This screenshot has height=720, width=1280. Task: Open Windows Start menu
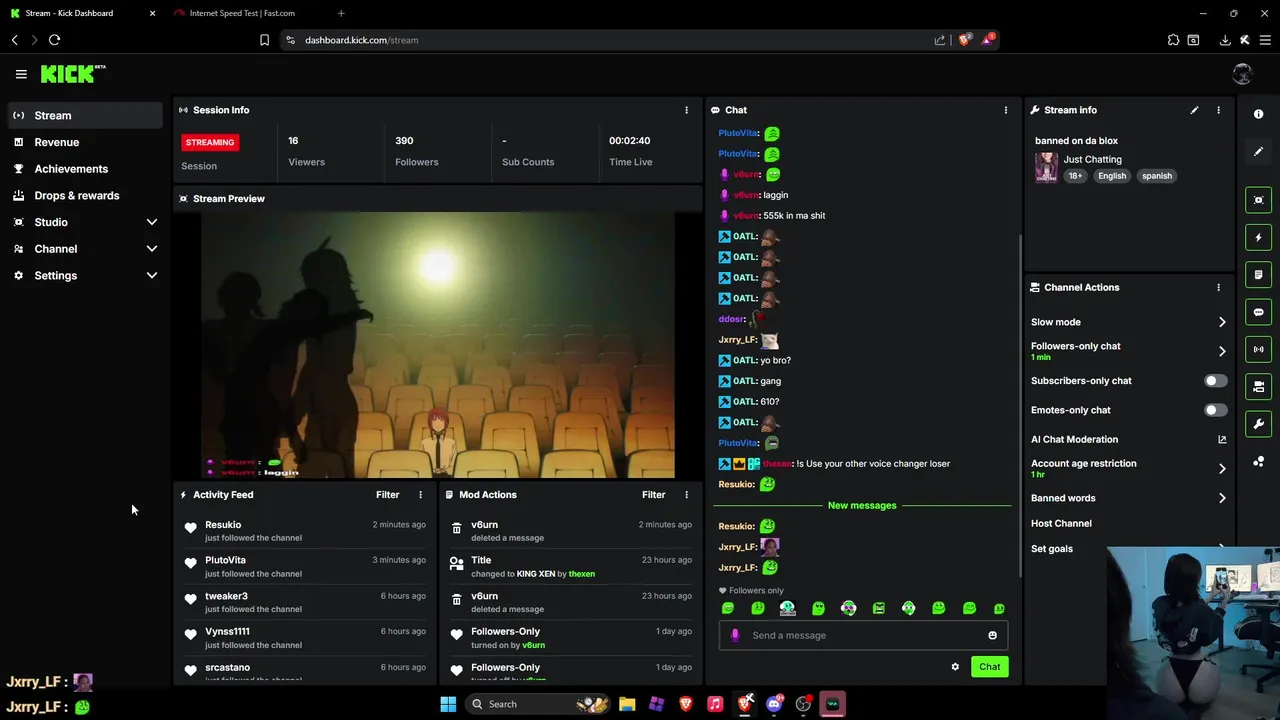click(x=448, y=704)
